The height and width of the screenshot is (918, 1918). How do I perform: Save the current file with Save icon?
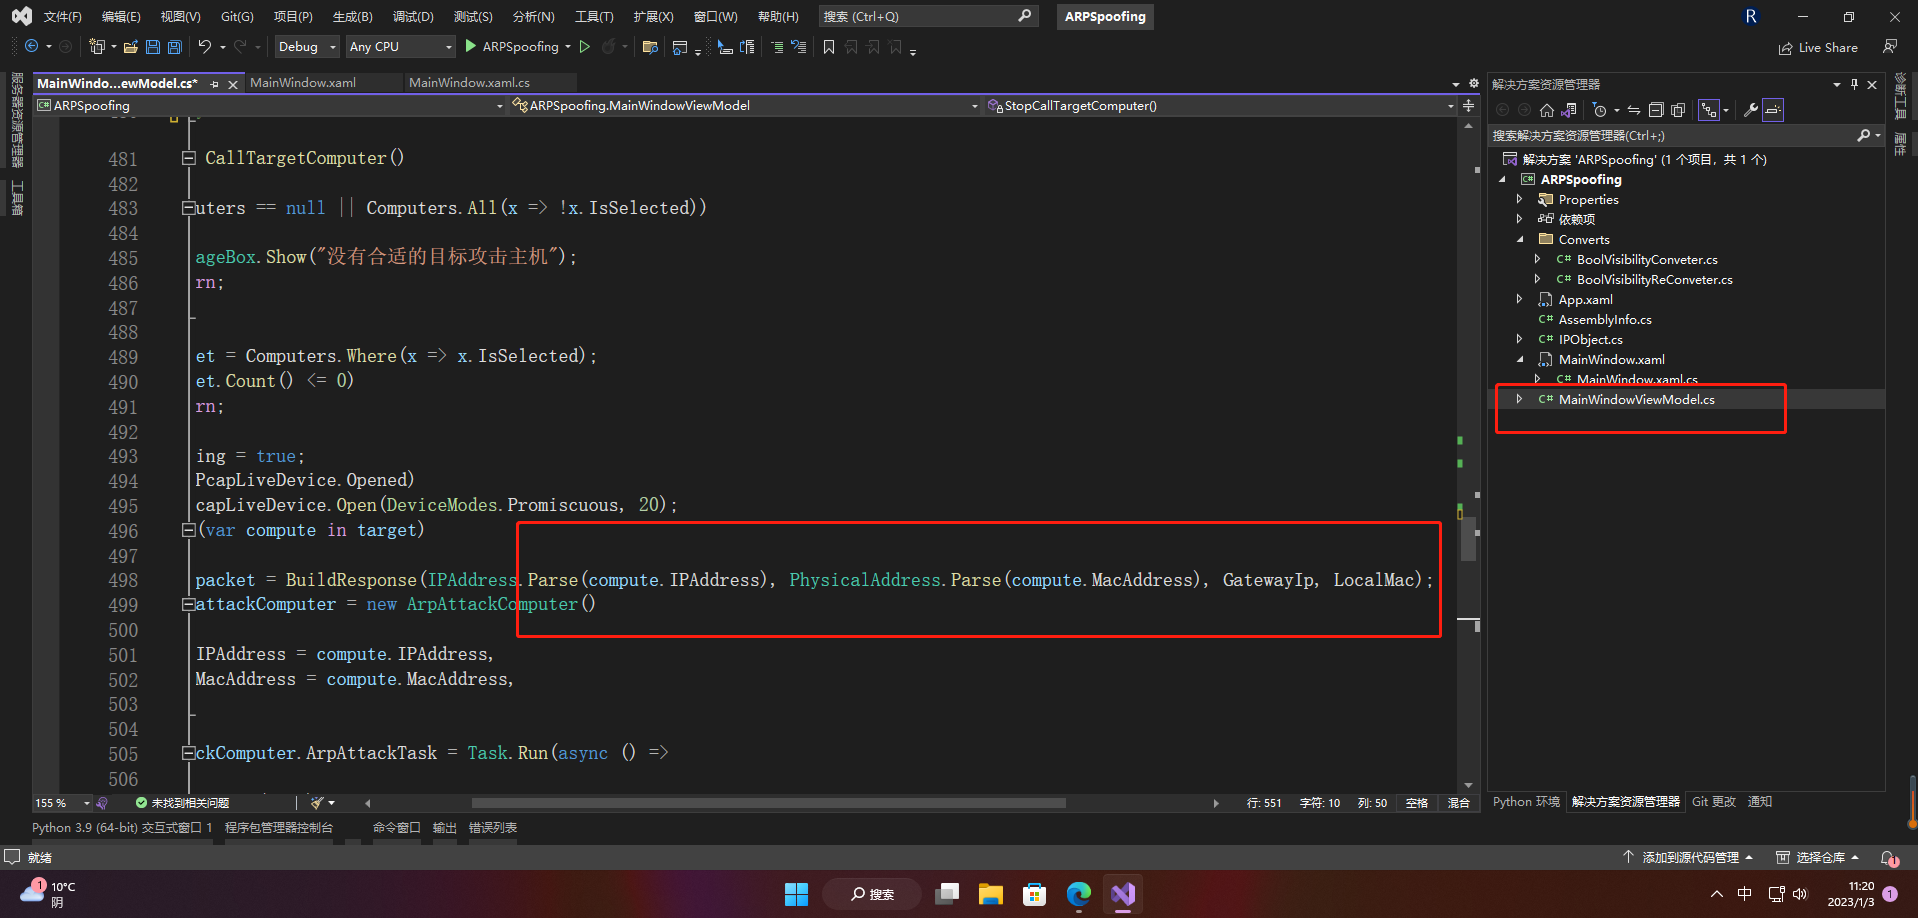click(x=153, y=46)
